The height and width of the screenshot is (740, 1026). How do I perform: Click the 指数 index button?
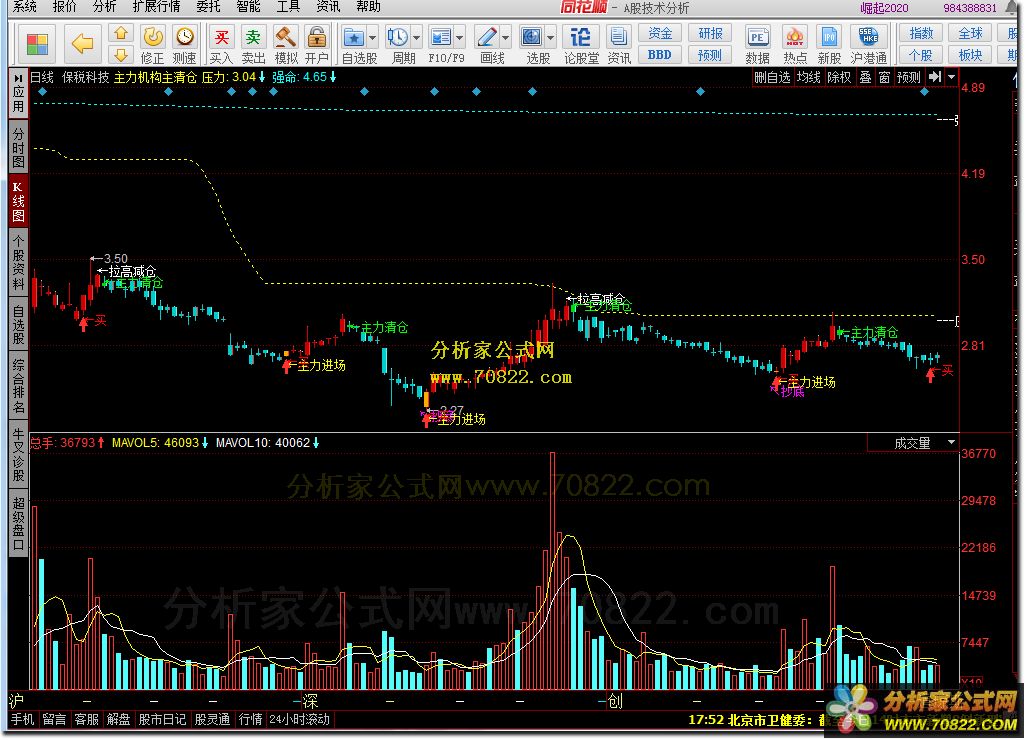click(921, 33)
